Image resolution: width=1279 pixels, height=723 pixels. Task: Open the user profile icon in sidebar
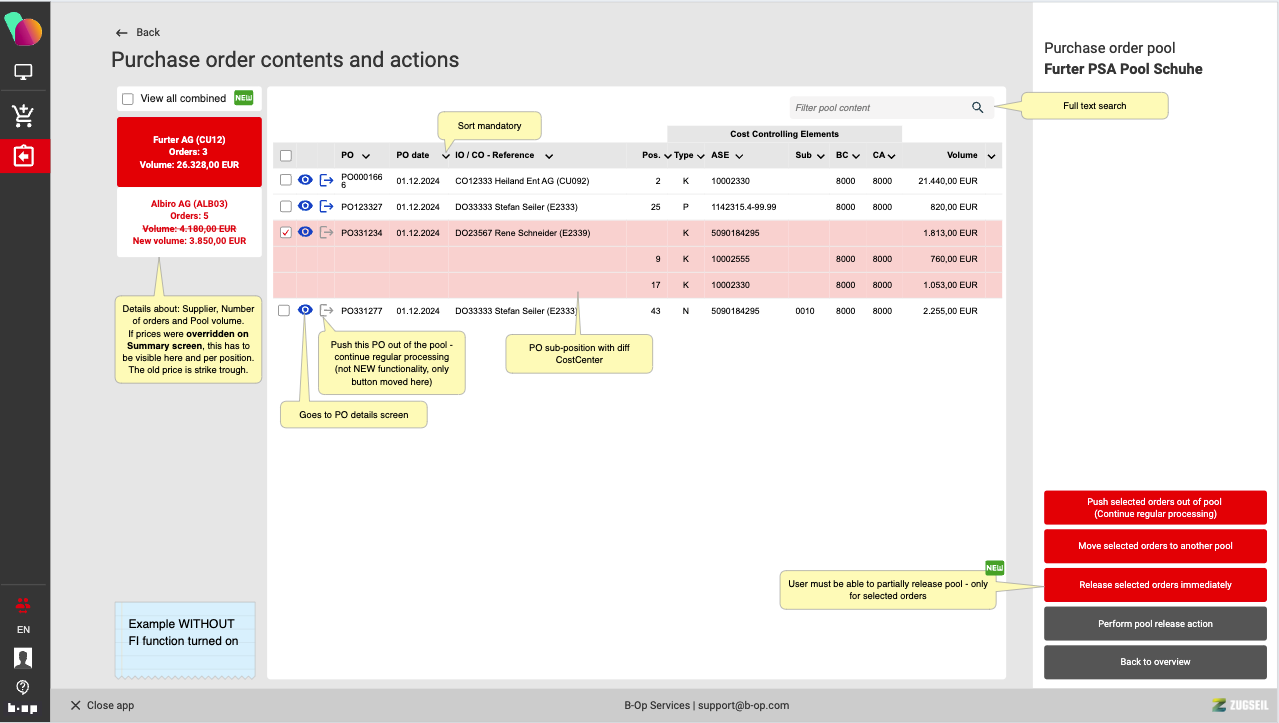(23, 657)
